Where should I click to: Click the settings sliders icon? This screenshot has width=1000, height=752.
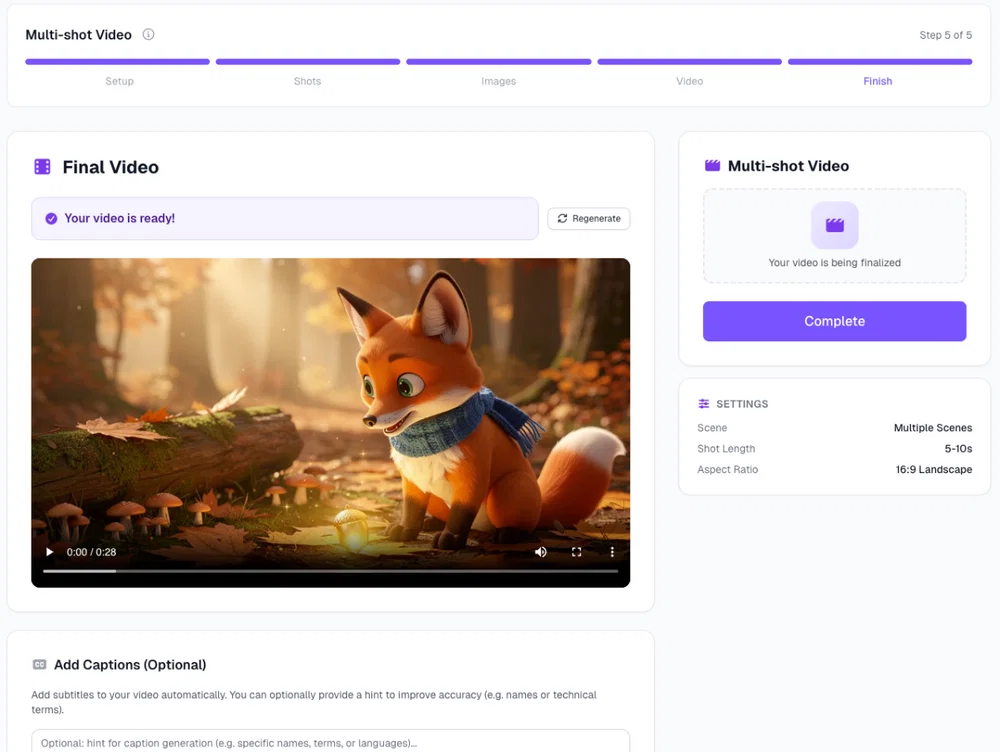click(x=703, y=404)
